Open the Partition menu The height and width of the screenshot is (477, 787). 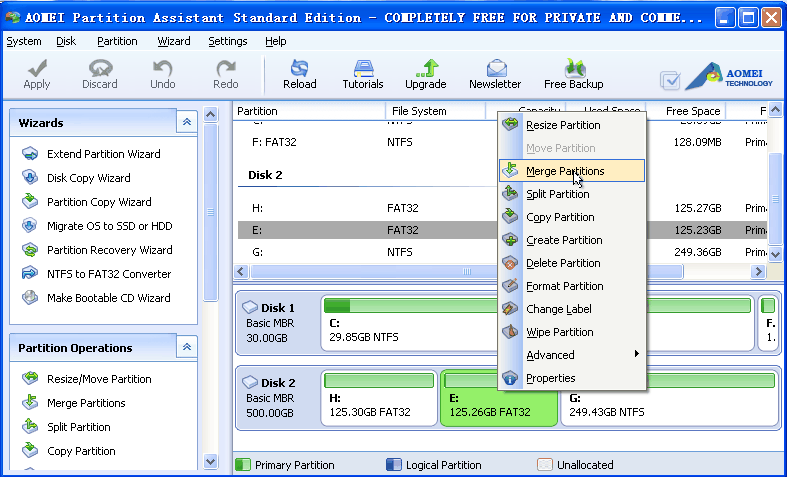pyautogui.click(x=117, y=41)
